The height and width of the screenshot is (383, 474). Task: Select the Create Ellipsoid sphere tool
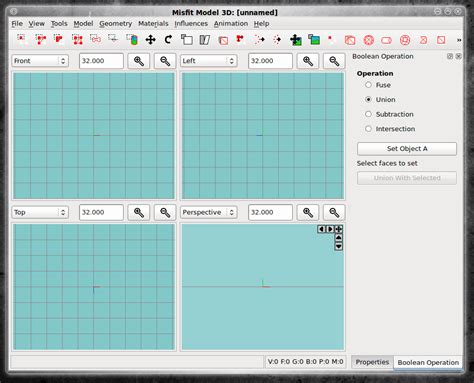click(x=368, y=40)
